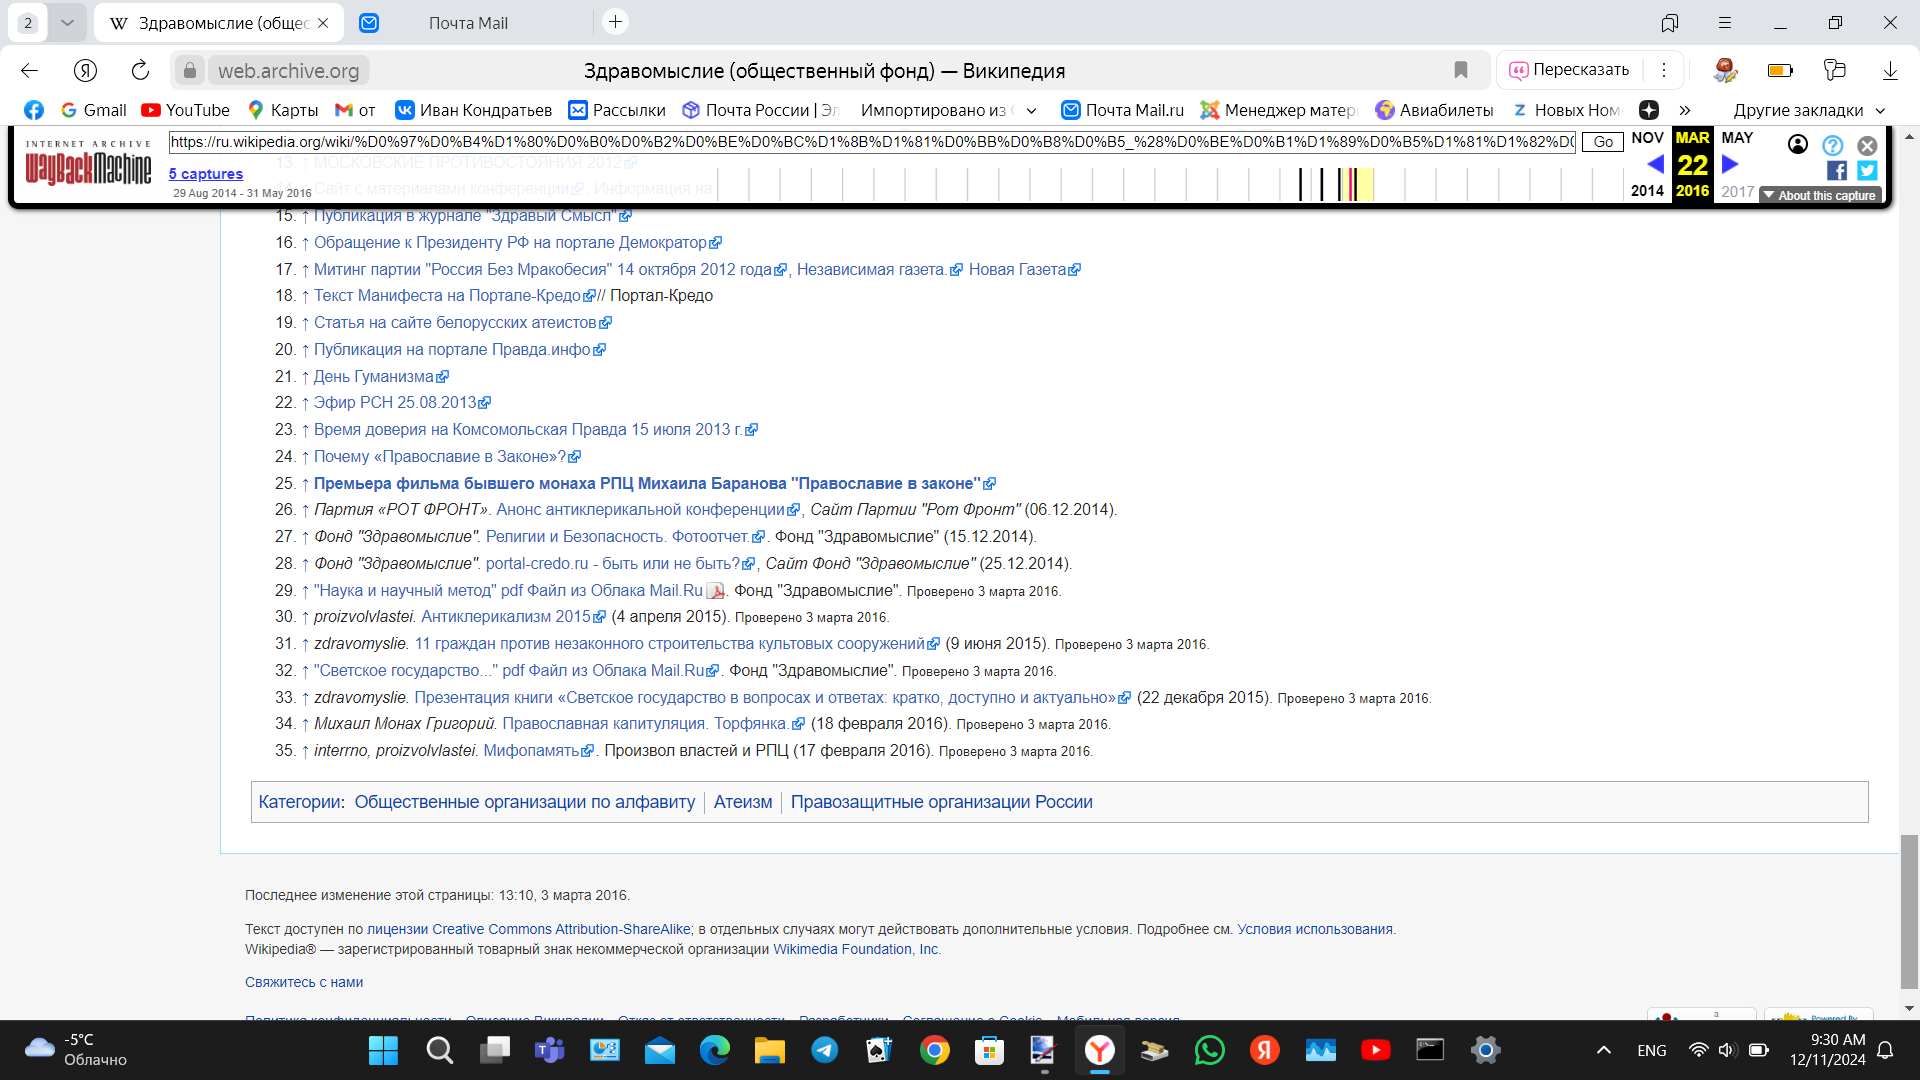Click the Свяжитесь с нами link

coord(304,982)
